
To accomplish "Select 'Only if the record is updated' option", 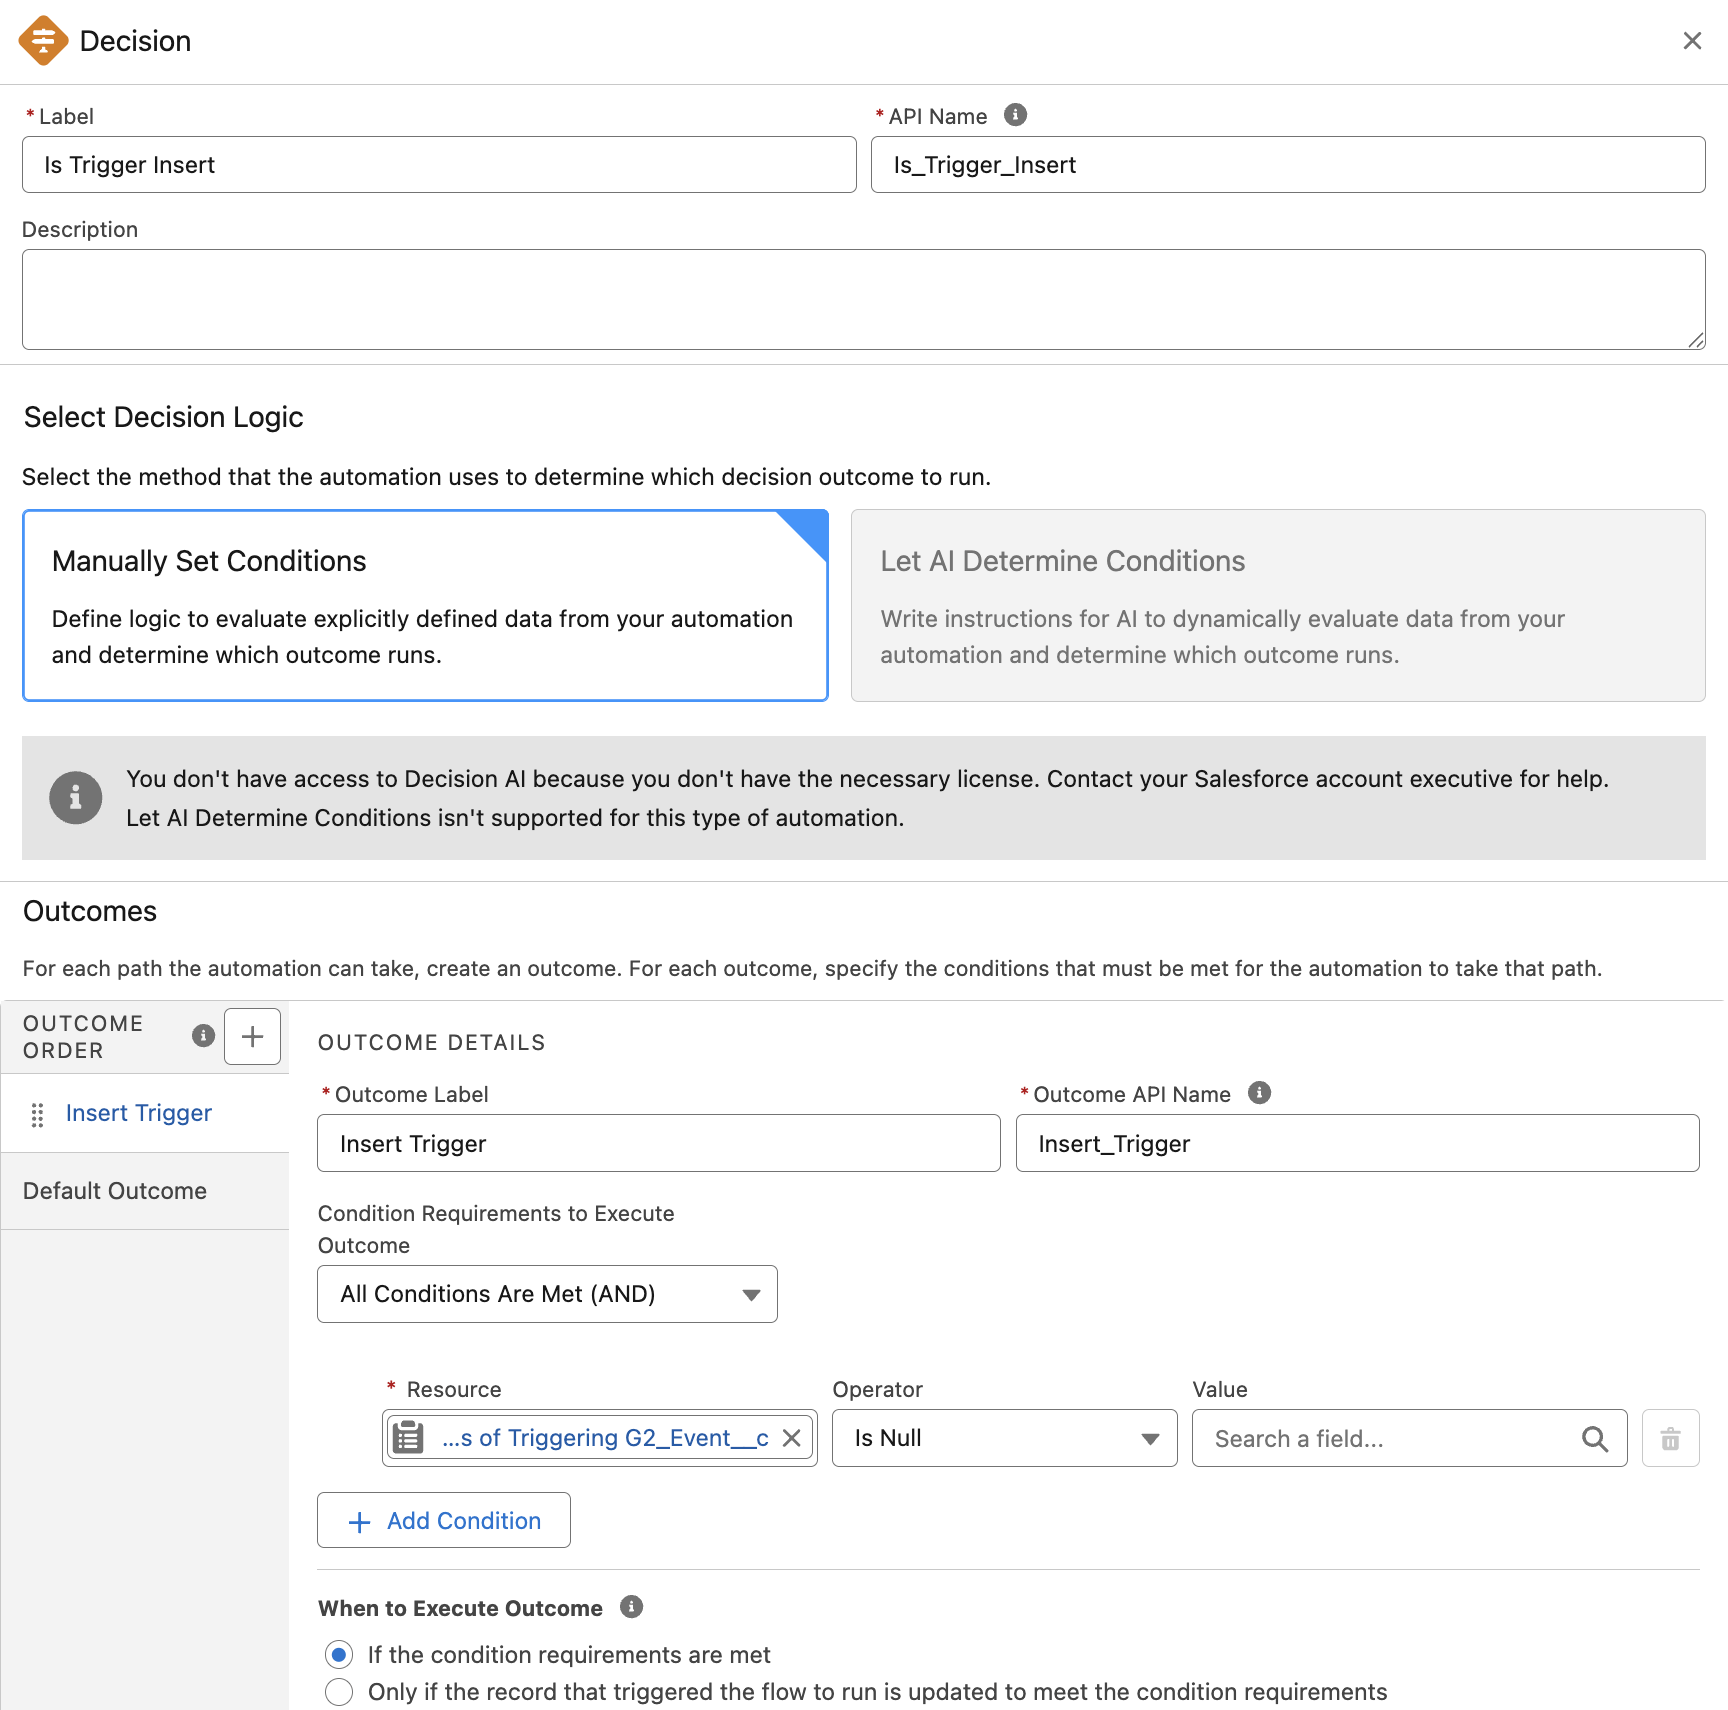I will (x=340, y=1692).
